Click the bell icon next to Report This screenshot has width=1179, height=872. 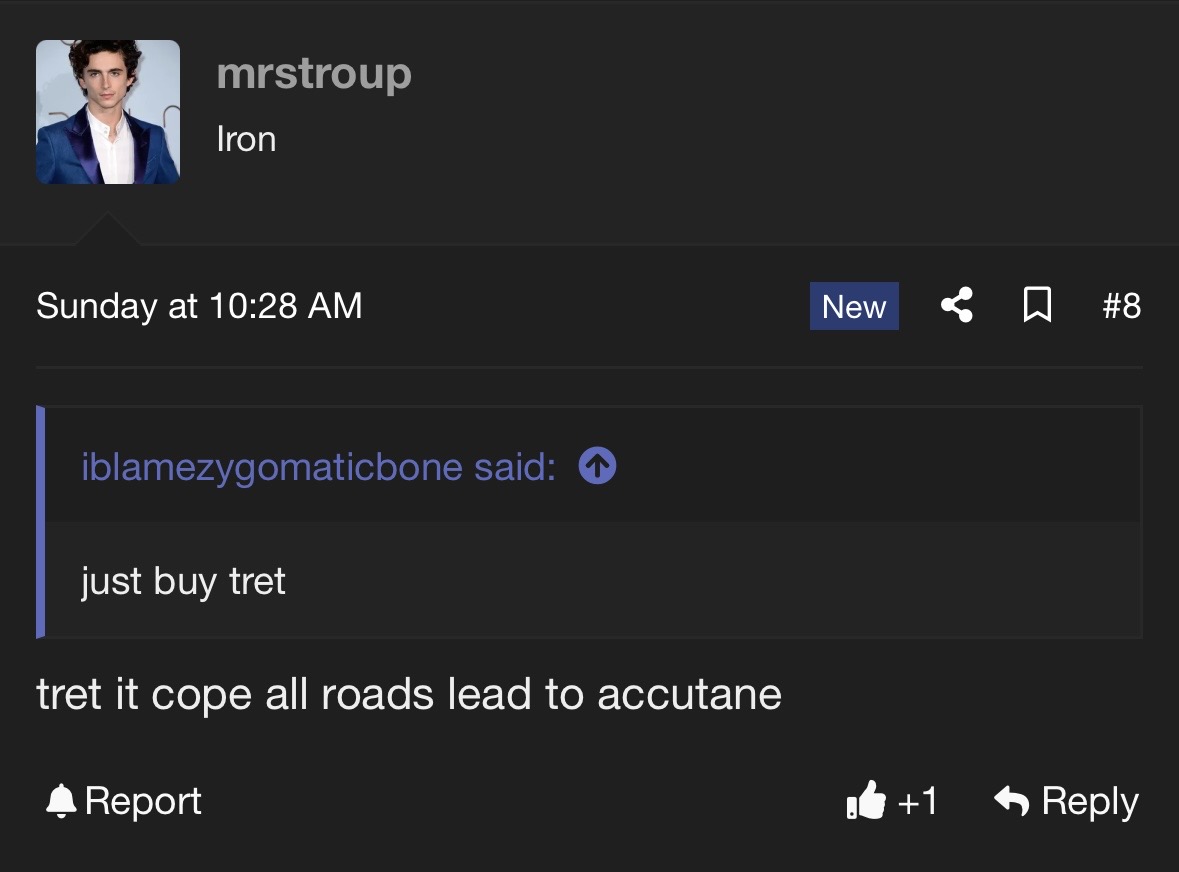61,800
